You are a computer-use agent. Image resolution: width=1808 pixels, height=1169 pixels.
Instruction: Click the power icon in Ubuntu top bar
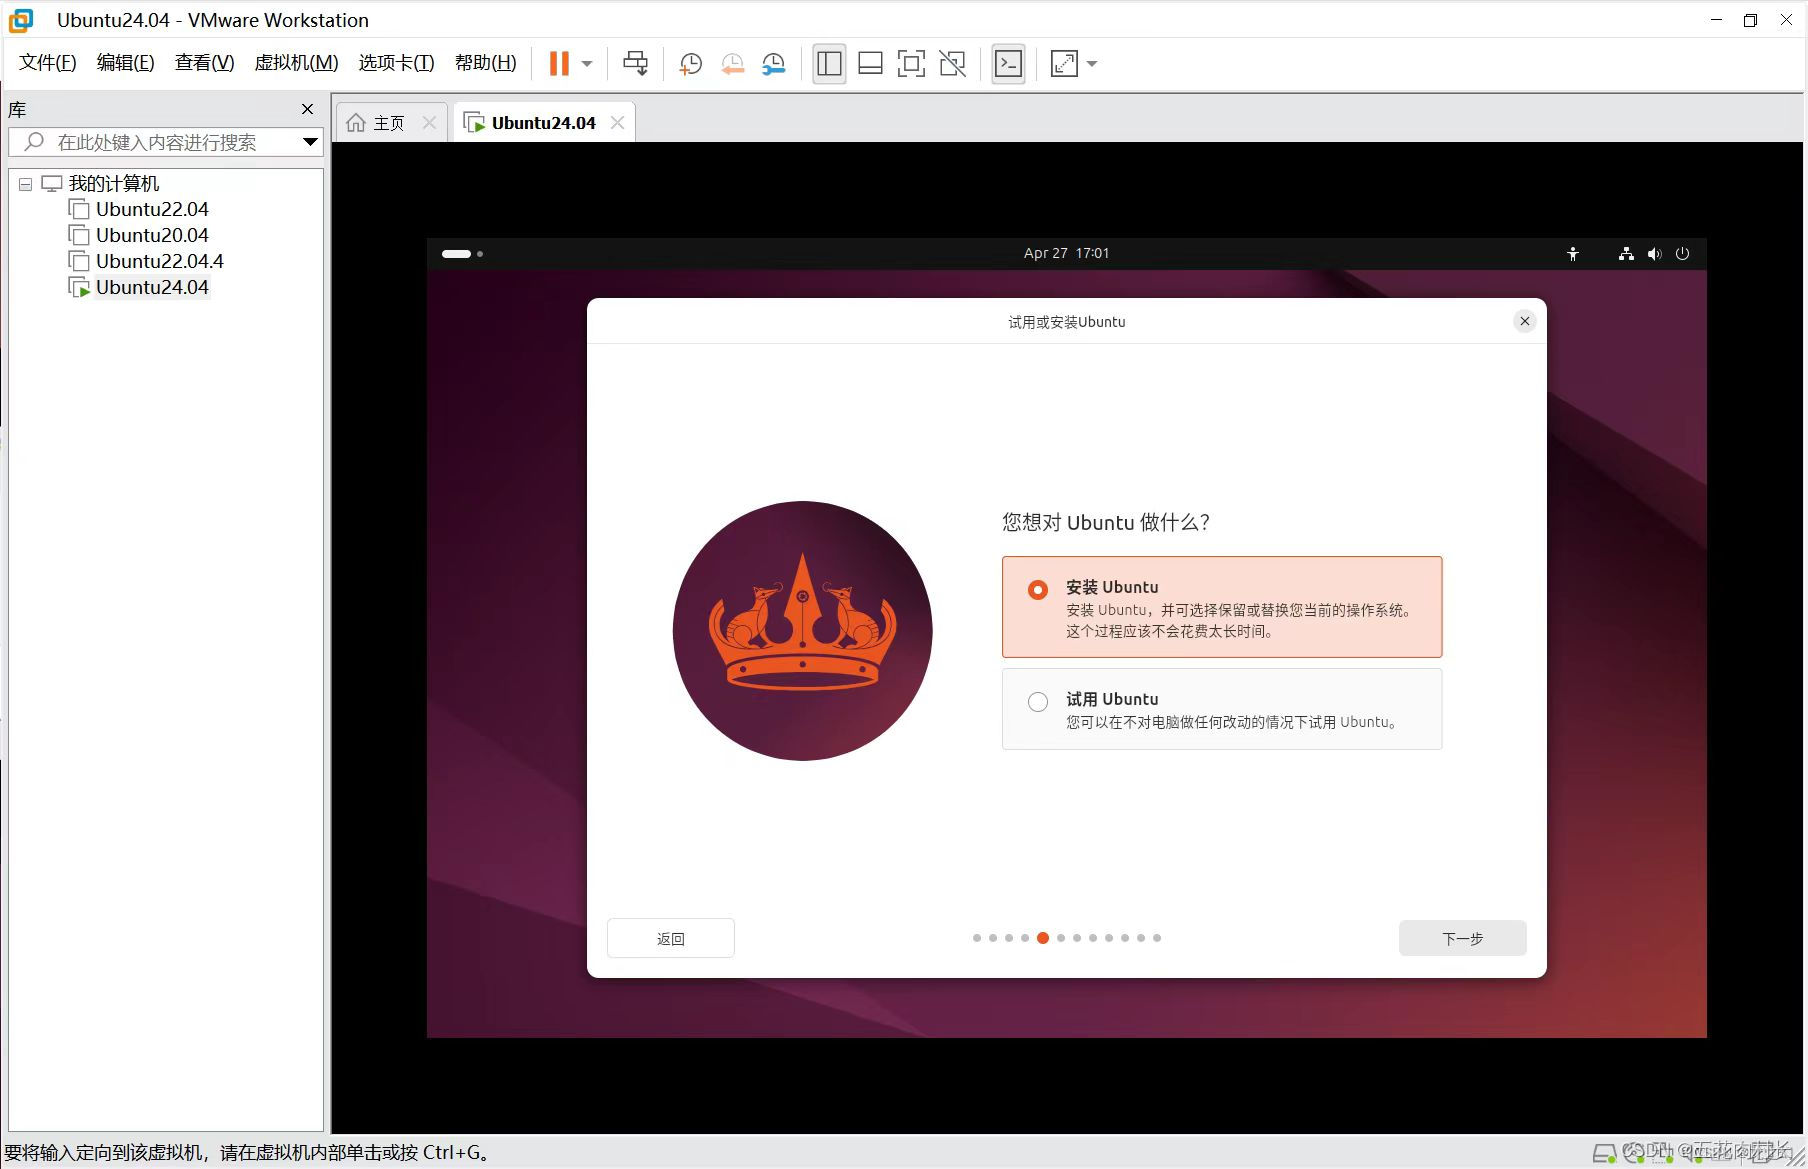(1682, 254)
